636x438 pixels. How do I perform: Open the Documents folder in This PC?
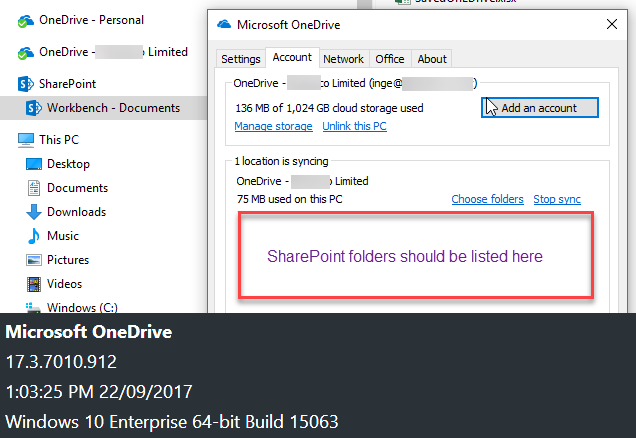[x=77, y=188]
